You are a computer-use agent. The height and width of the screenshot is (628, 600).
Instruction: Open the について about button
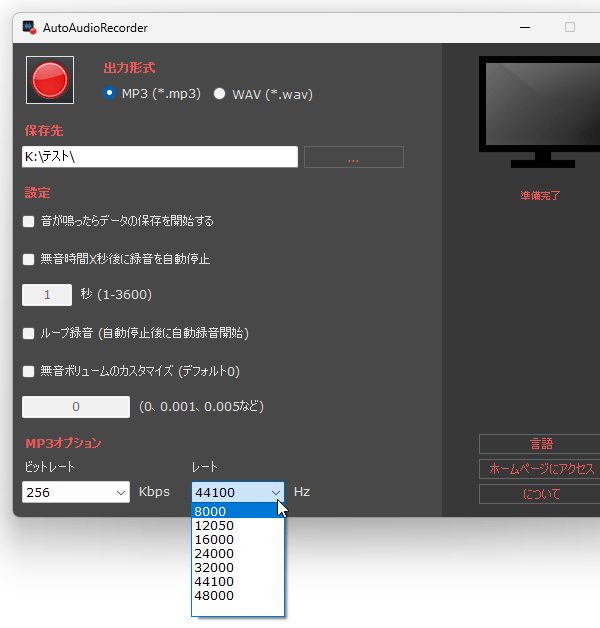(x=541, y=494)
